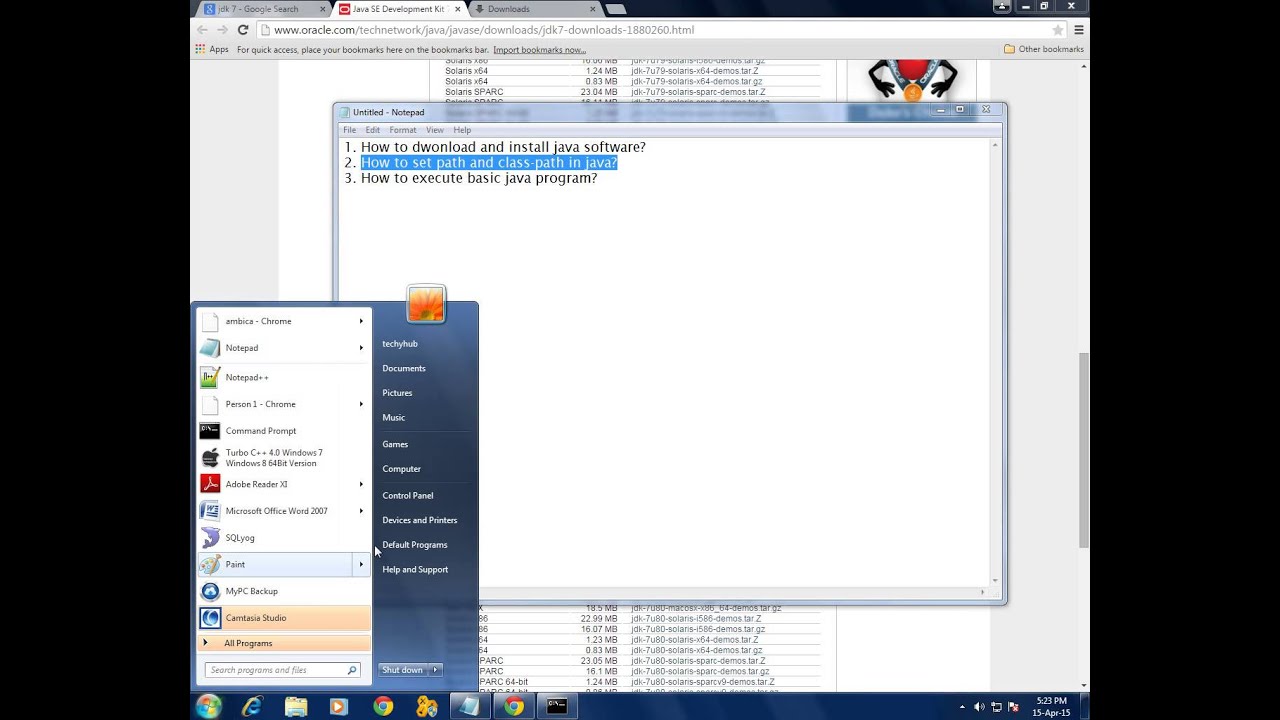Image resolution: width=1280 pixels, height=720 pixels.
Task: Open Notepad Help menu
Action: tap(462, 130)
